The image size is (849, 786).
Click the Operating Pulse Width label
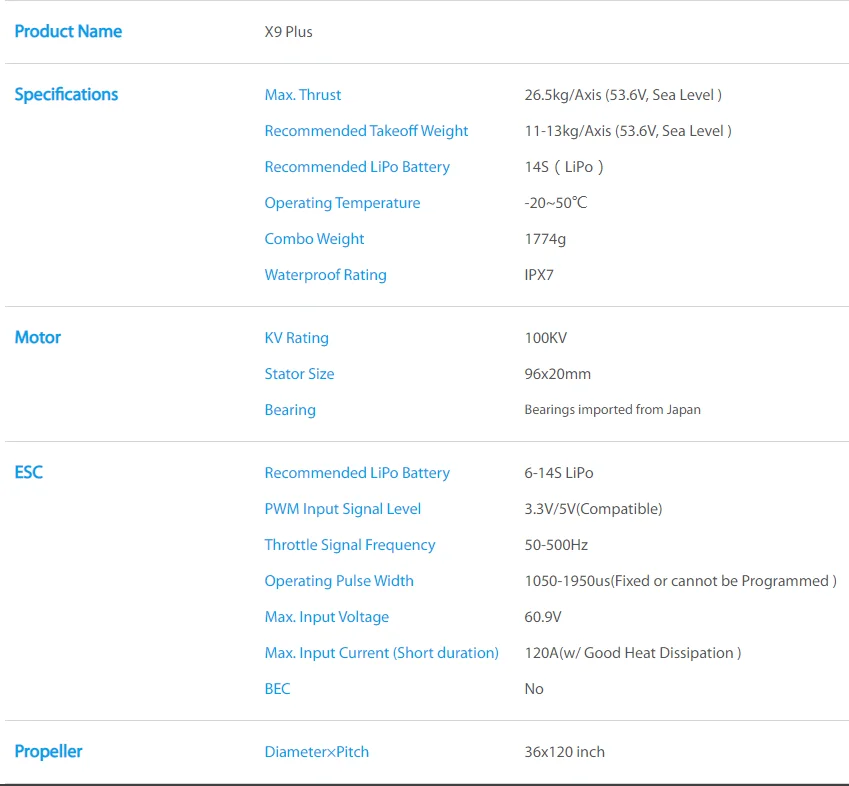[339, 581]
